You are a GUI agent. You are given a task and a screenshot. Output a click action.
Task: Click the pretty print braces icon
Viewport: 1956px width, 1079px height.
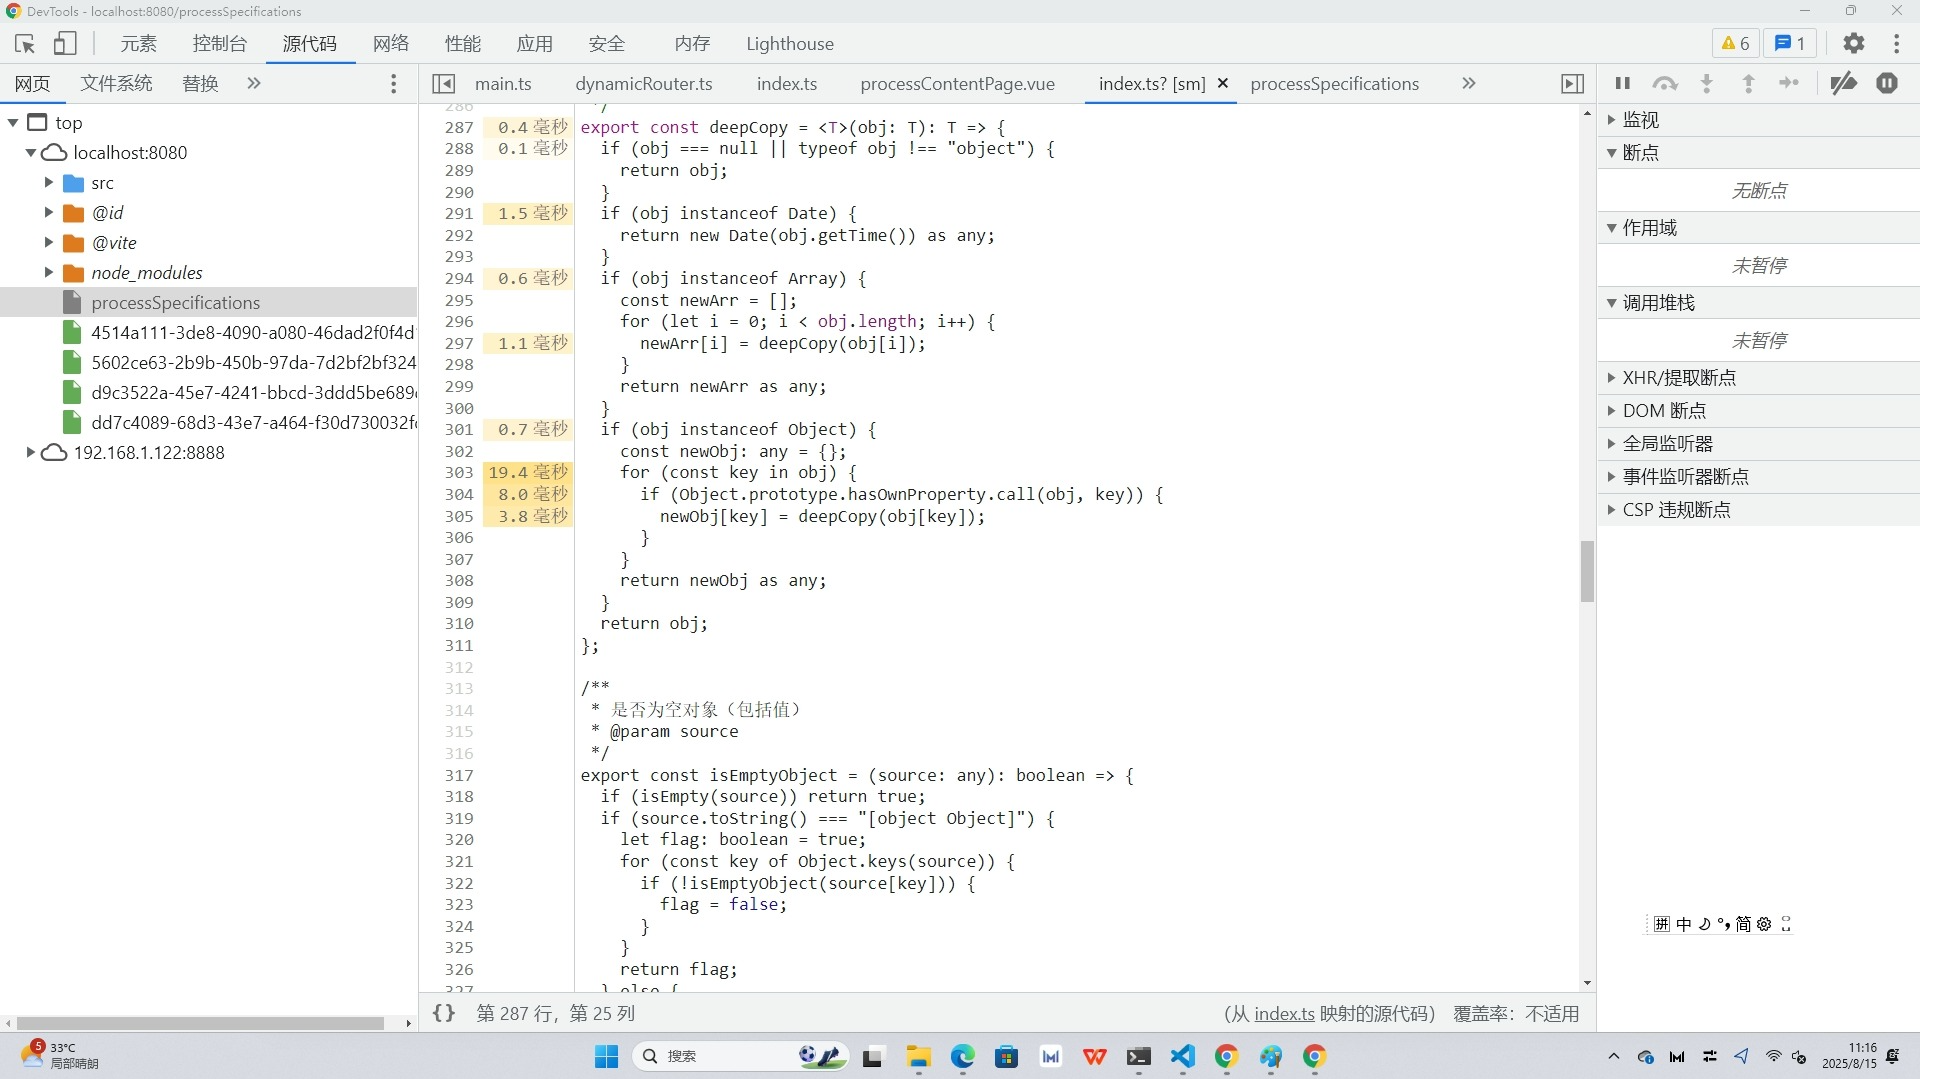[444, 1013]
